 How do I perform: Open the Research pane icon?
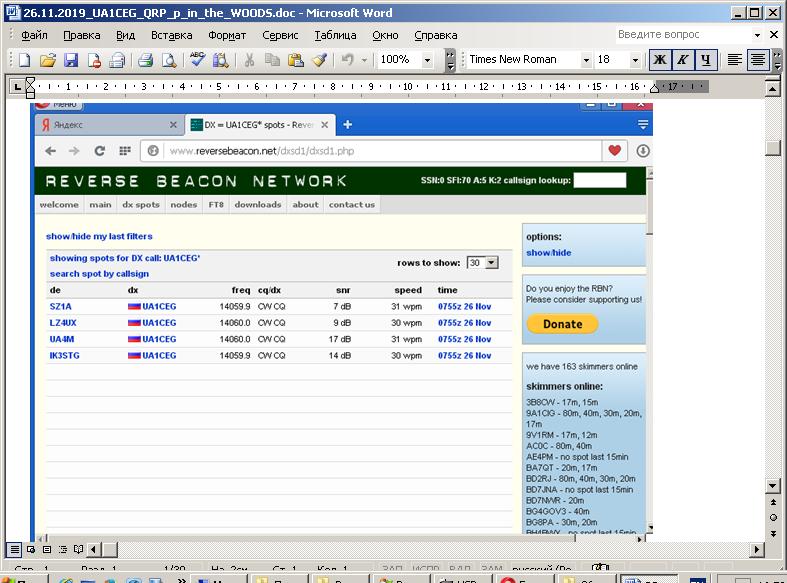point(220,60)
